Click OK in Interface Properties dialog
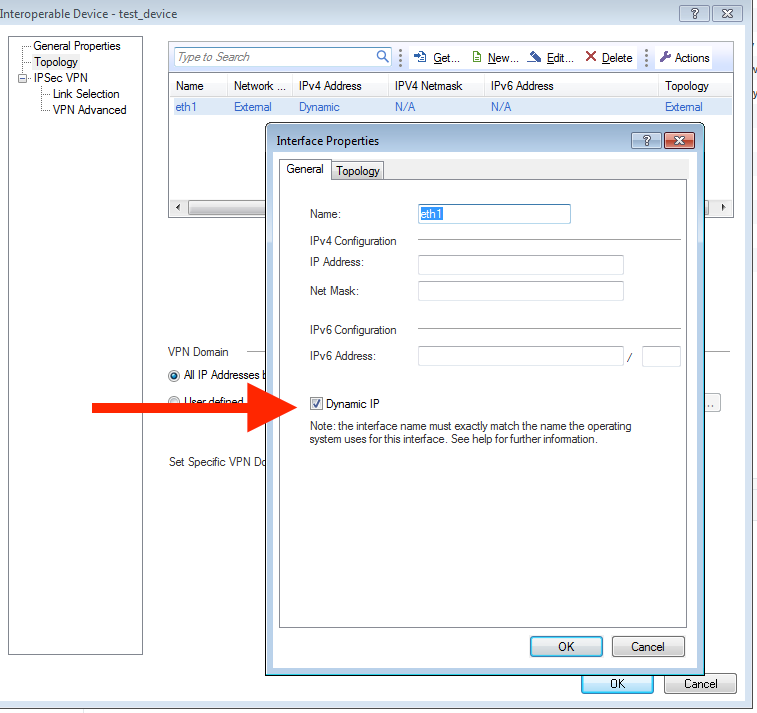Image resolution: width=757 pixels, height=713 pixels. (x=566, y=646)
